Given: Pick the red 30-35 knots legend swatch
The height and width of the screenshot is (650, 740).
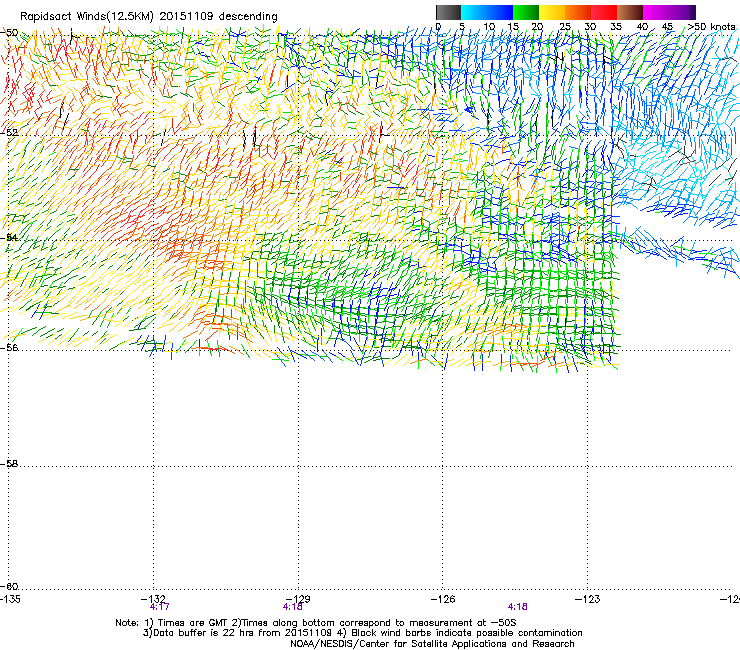Looking at the screenshot, I should pyautogui.click(x=604, y=12).
